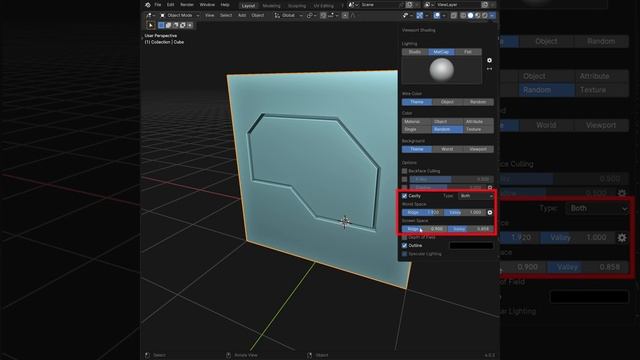Open the Render menu

(187, 5)
